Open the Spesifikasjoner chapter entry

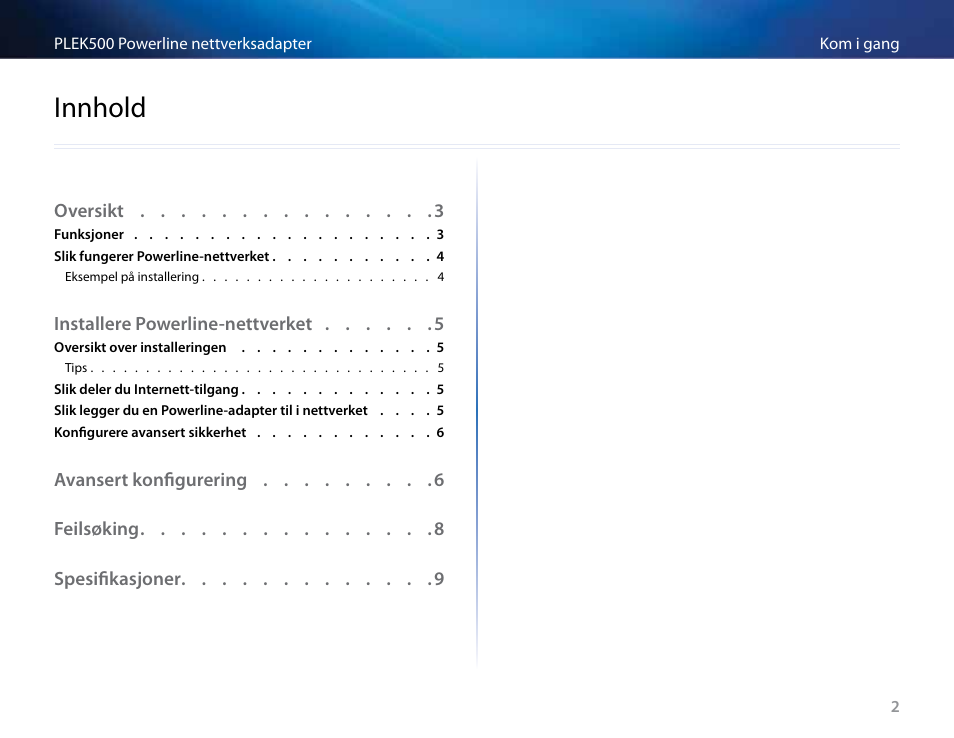(x=249, y=579)
